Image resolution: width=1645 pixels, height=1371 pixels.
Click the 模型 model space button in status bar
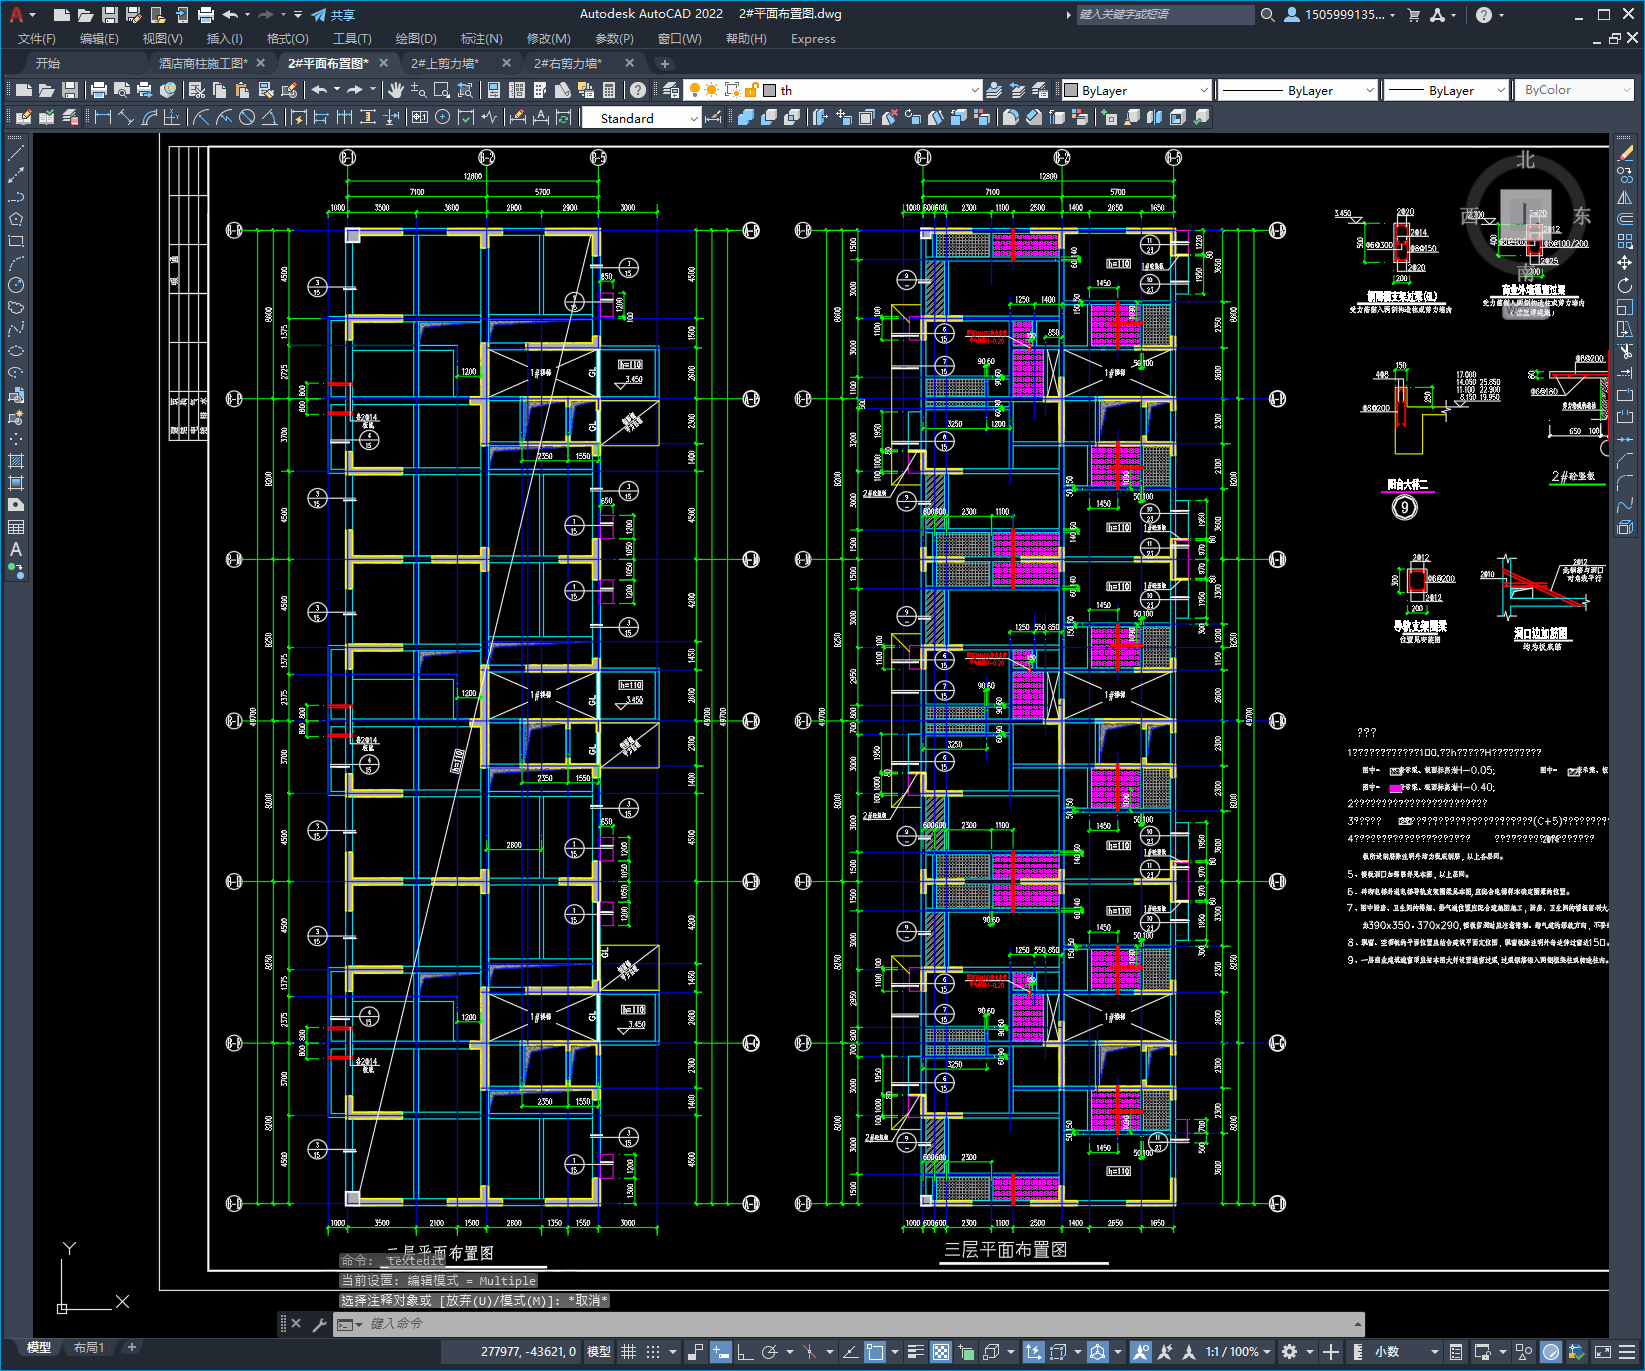coord(599,1352)
